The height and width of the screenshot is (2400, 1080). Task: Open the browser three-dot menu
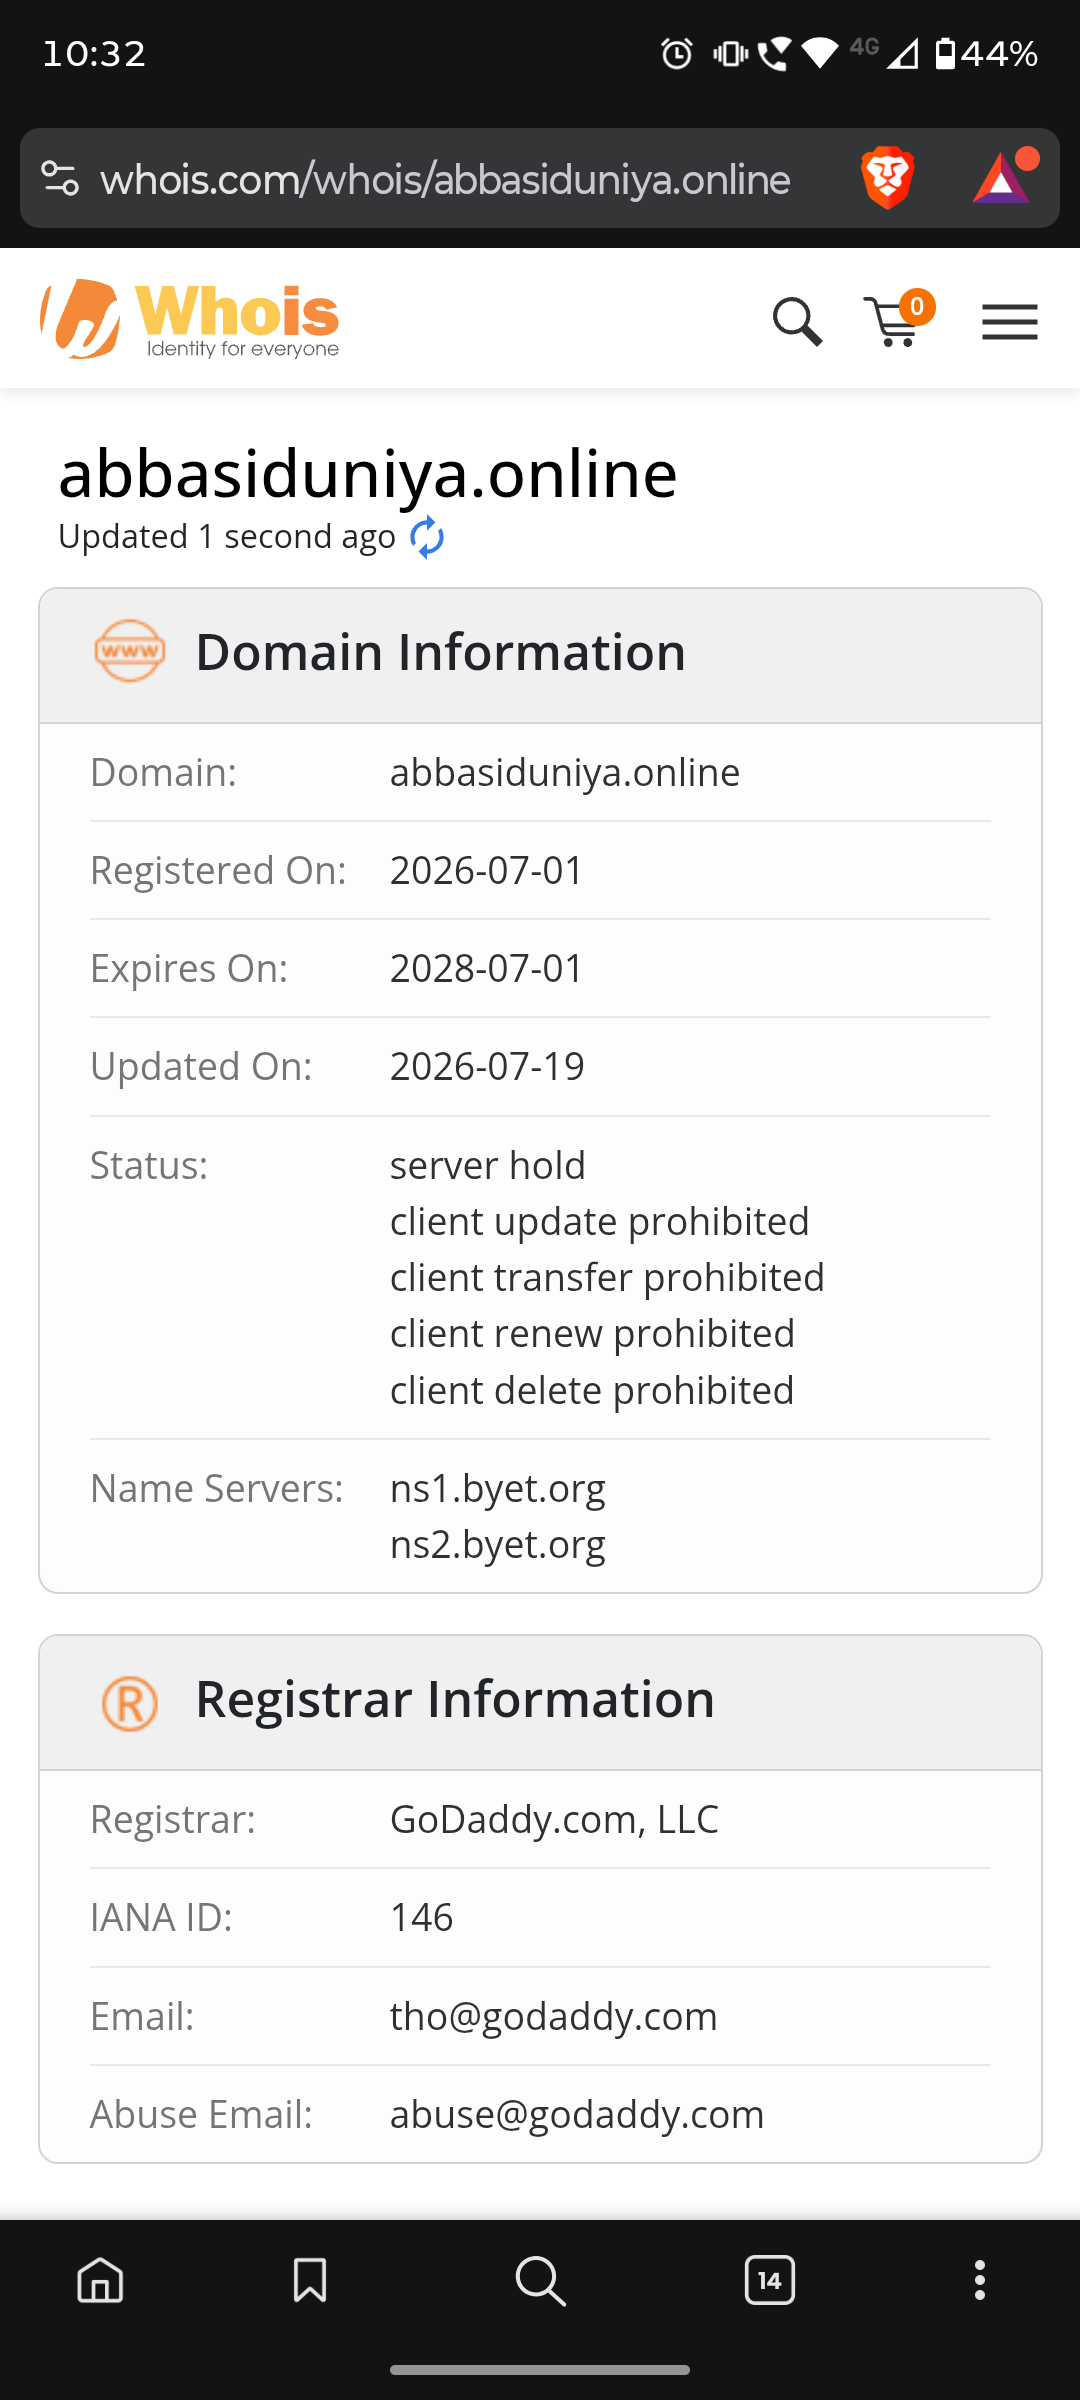980,2281
